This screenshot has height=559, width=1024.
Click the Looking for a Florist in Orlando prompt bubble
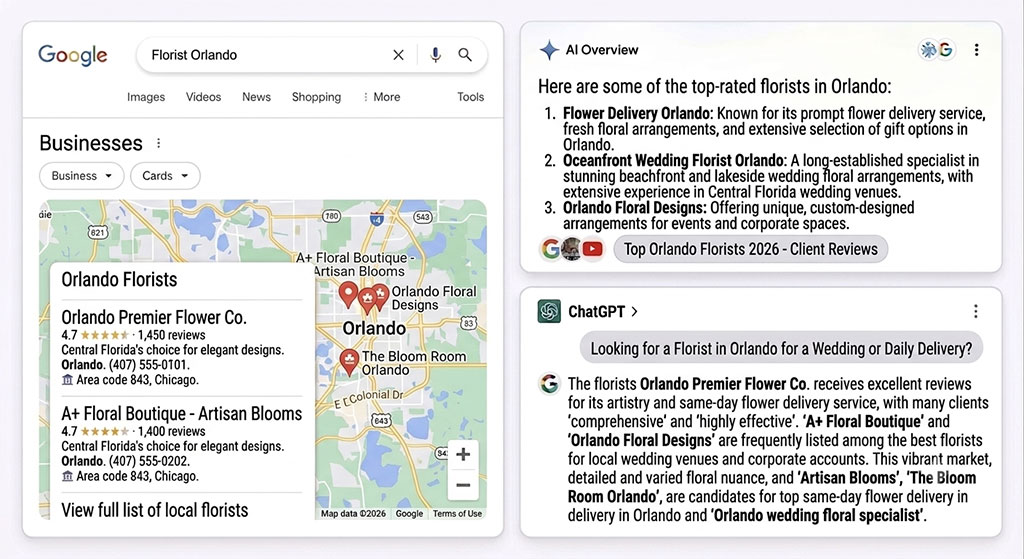point(781,348)
